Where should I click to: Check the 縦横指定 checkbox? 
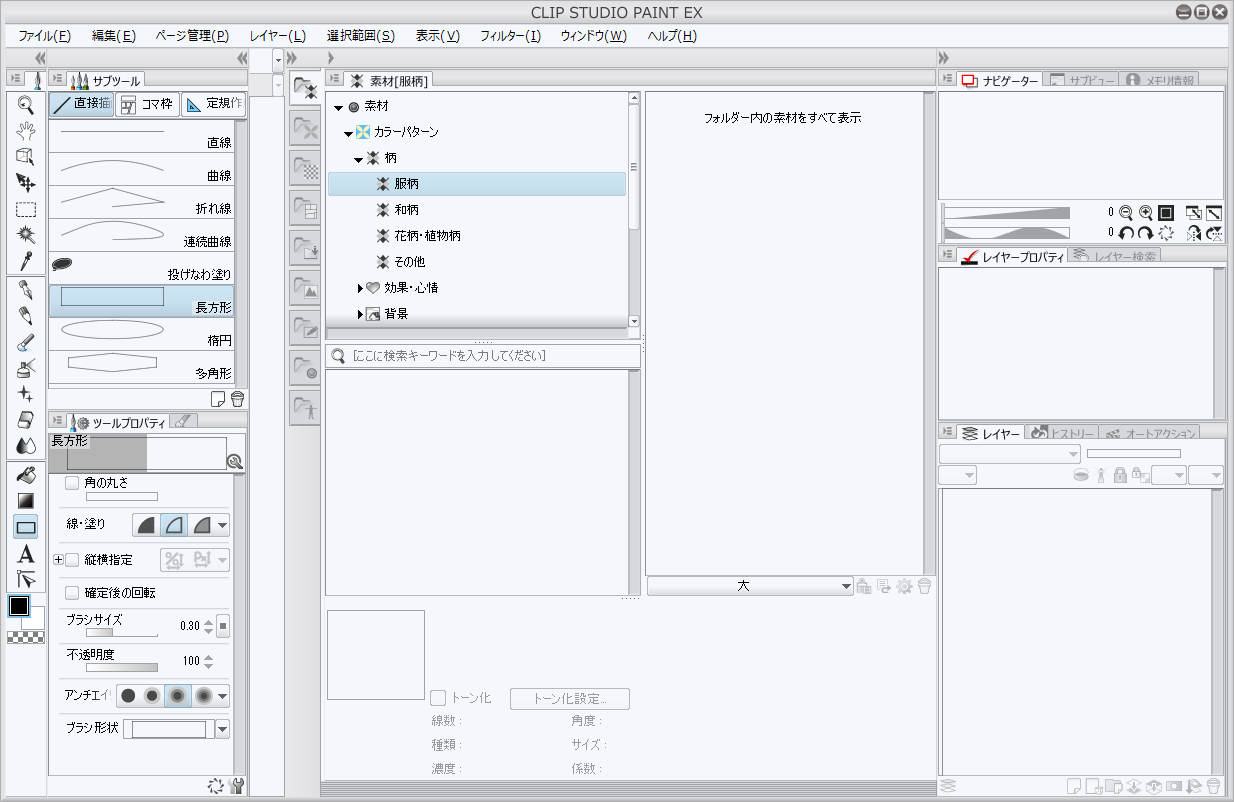pos(72,560)
